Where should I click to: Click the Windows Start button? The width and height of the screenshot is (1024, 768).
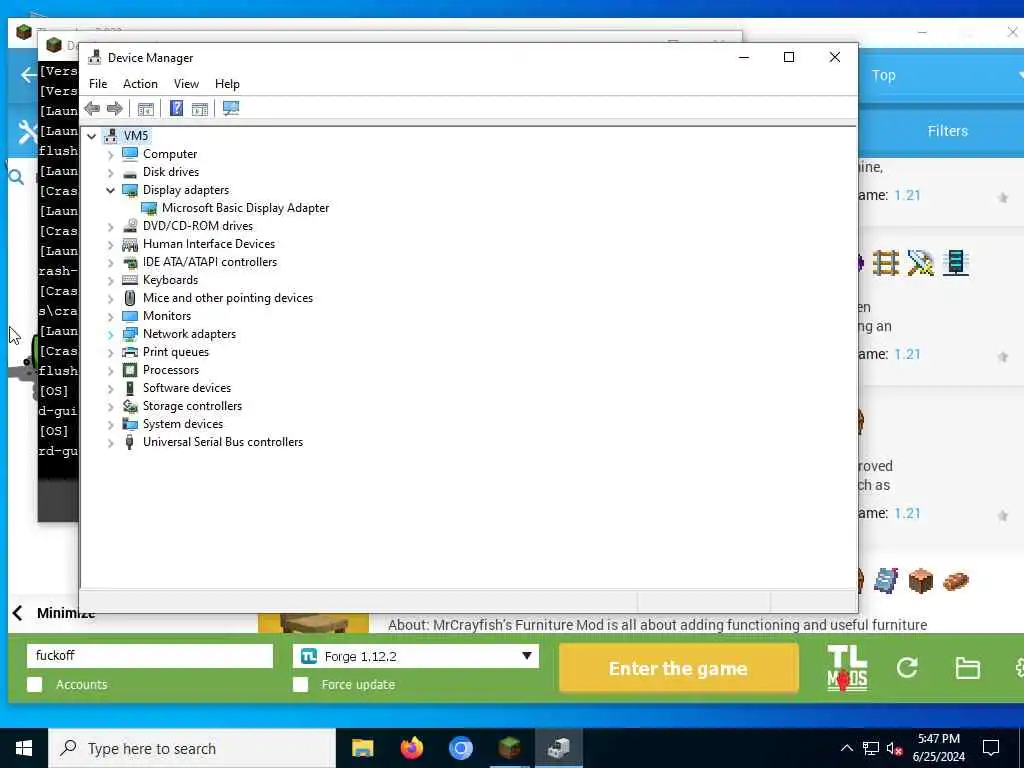click(24, 748)
